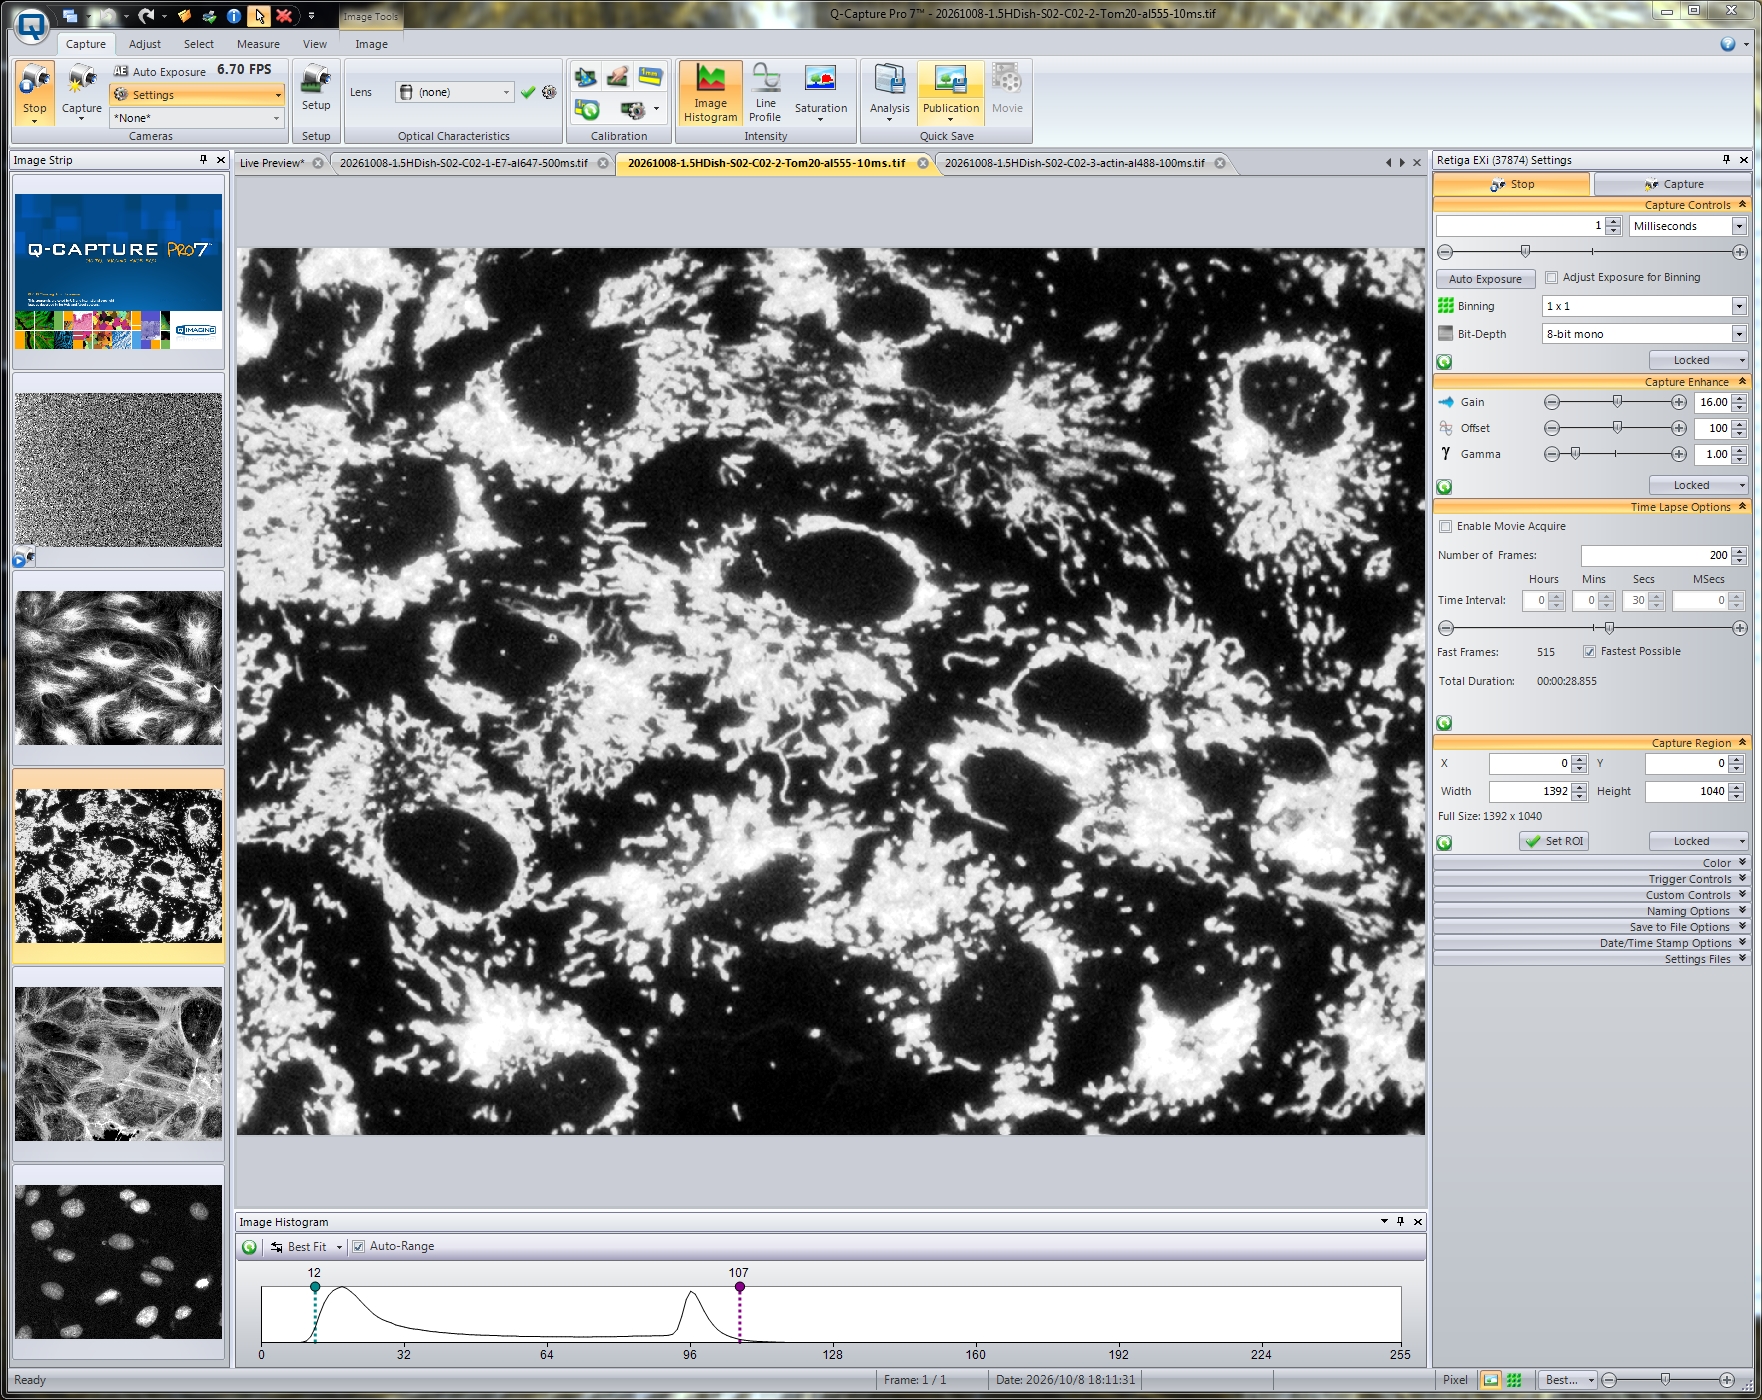Switch to the Live Preview tab
Image resolution: width=1762 pixels, height=1400 pixels.
pos(272,163)
